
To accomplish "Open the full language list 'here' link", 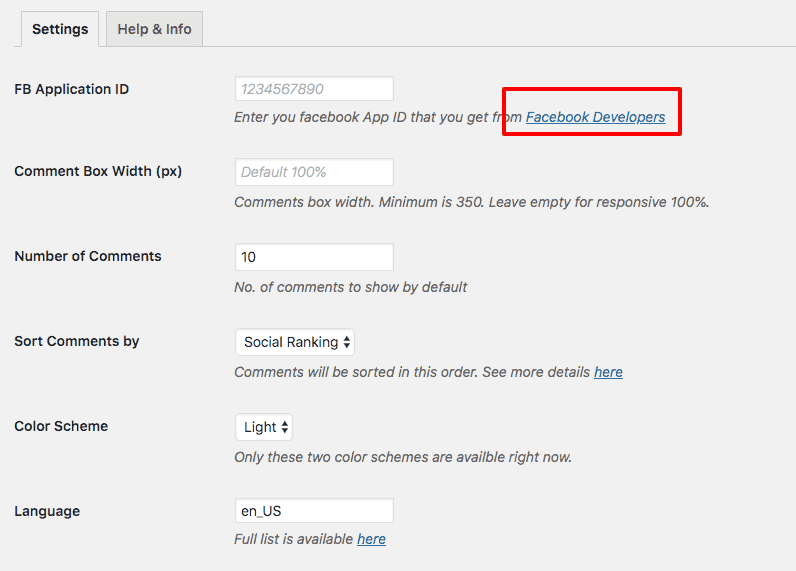I will pos(371,539).
